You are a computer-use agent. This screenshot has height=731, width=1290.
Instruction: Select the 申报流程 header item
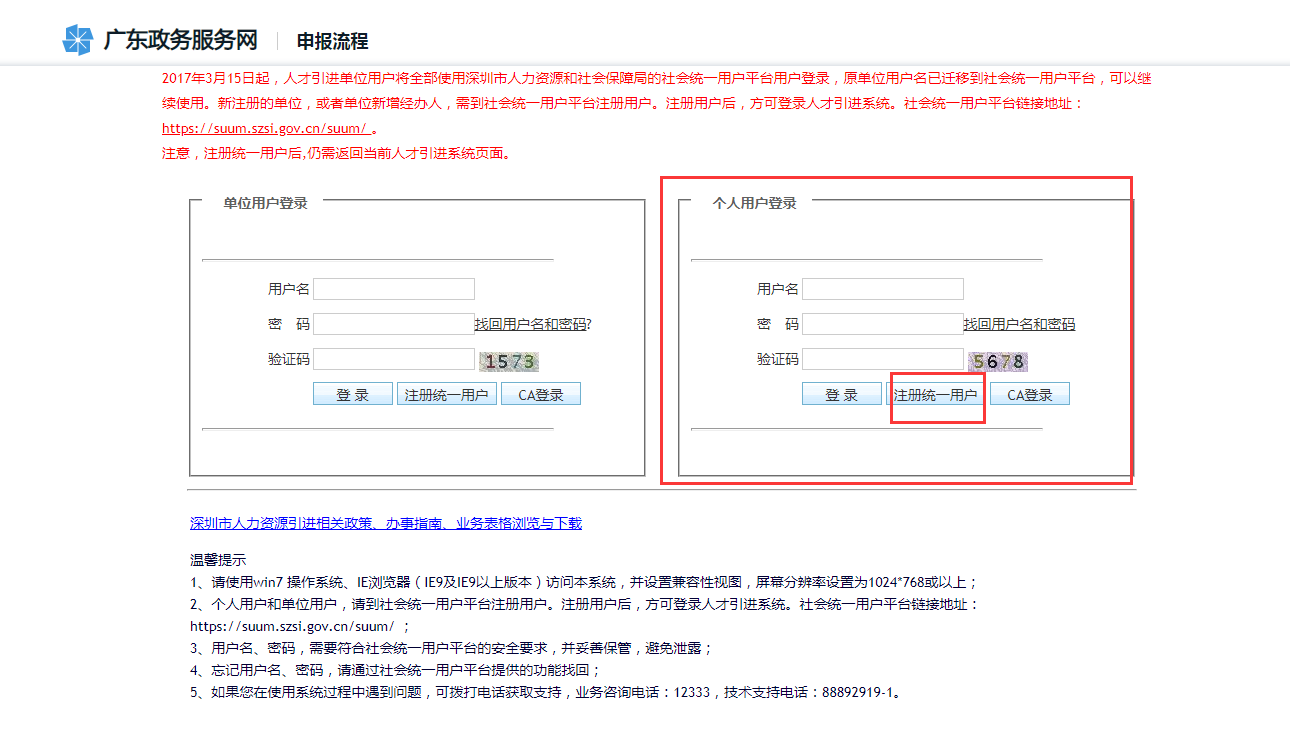tap(332, 41)
